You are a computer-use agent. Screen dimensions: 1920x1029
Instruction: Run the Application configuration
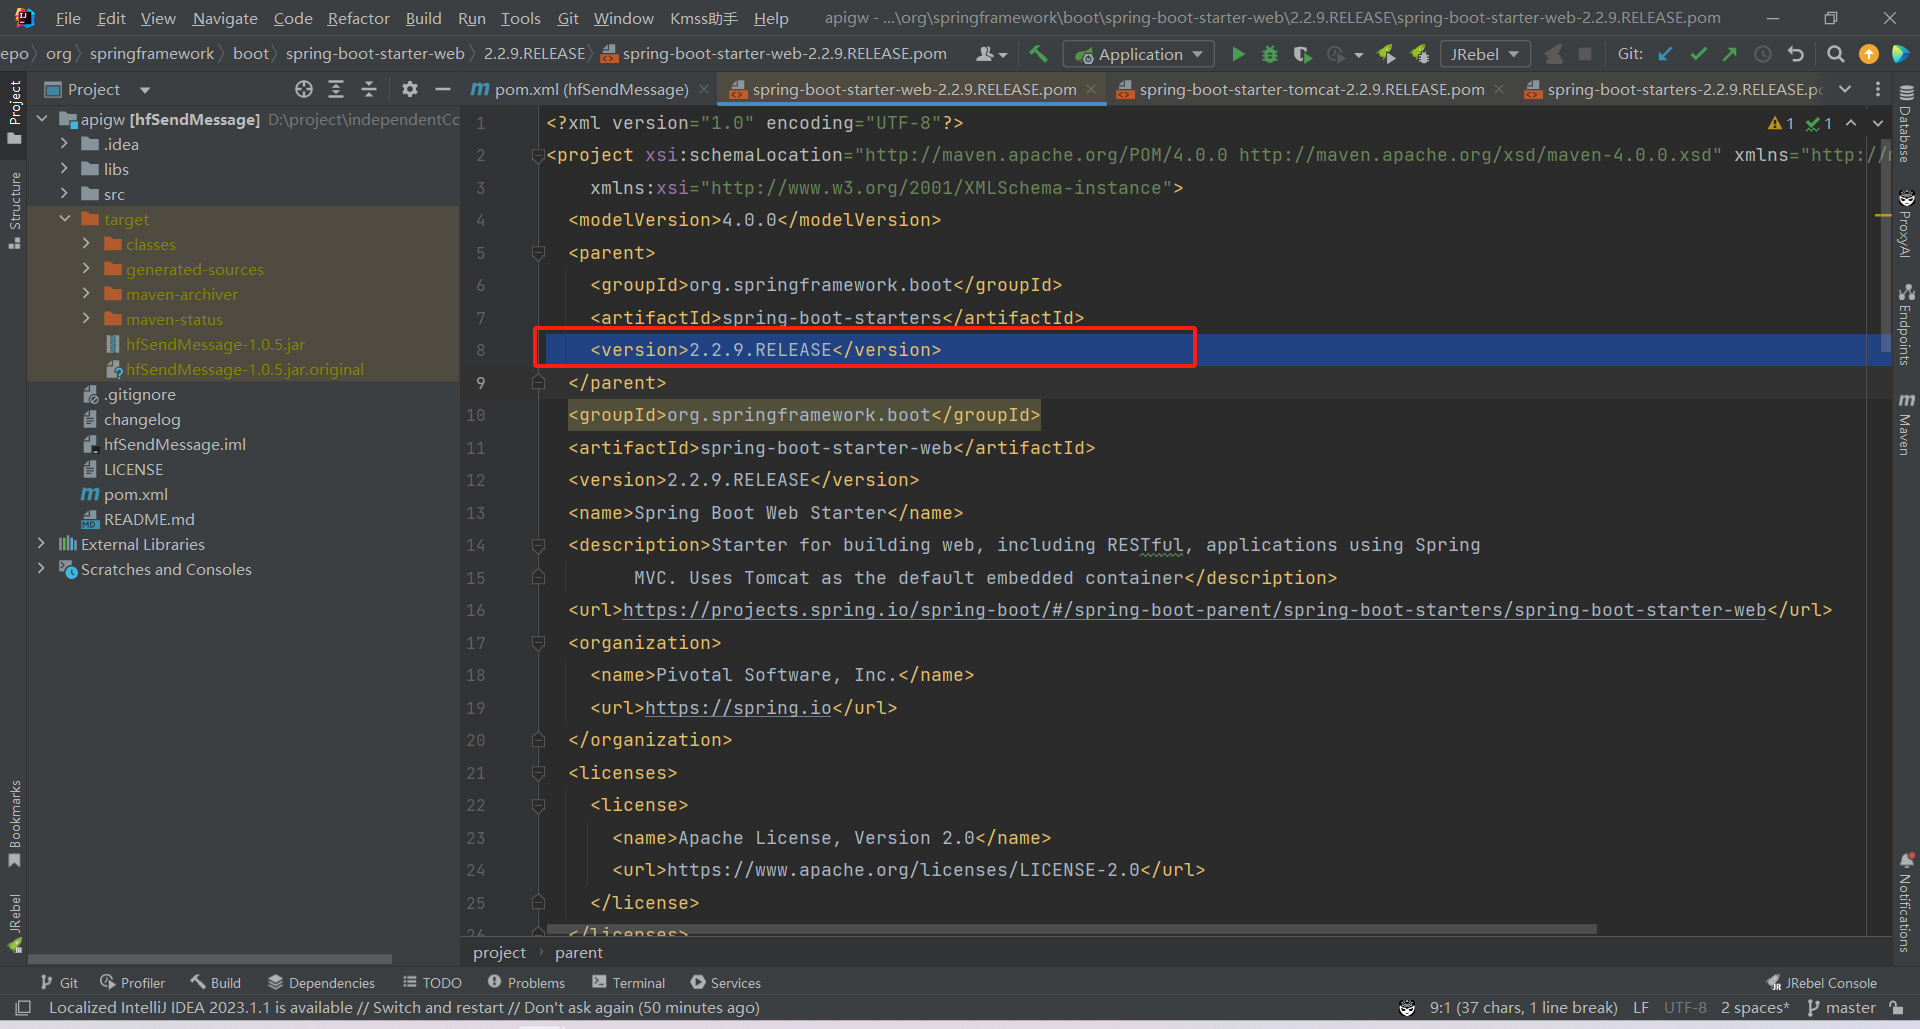[x=1238, y=54]
